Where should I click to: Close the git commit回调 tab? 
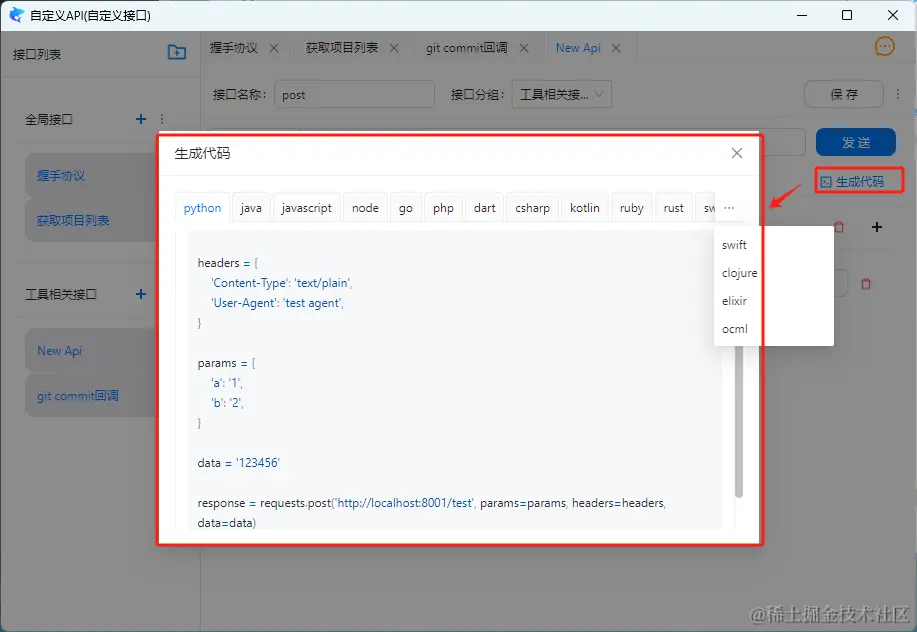524,48
